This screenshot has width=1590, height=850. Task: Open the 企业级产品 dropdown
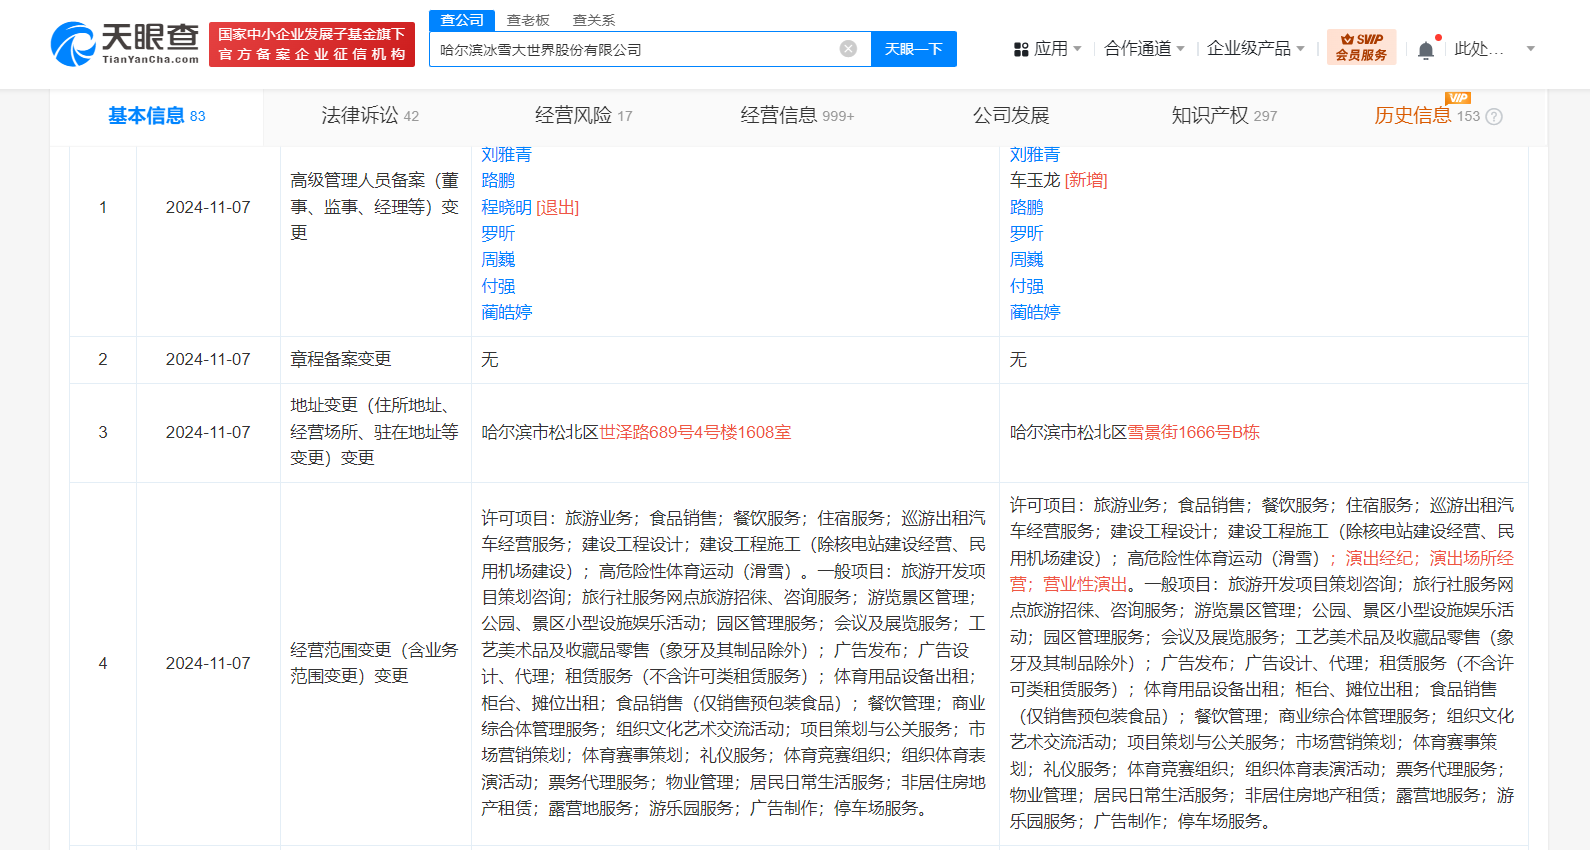tap(1255, 49)
